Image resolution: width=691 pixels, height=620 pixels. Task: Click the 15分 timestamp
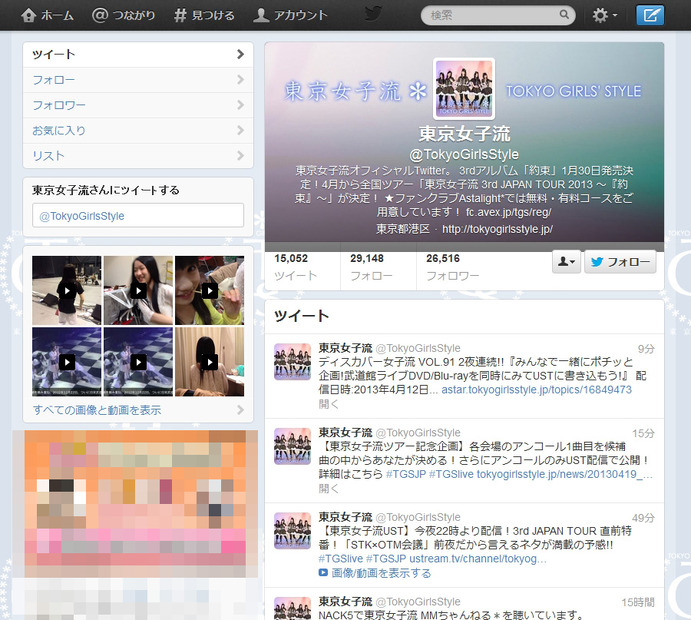pos(643,434)
